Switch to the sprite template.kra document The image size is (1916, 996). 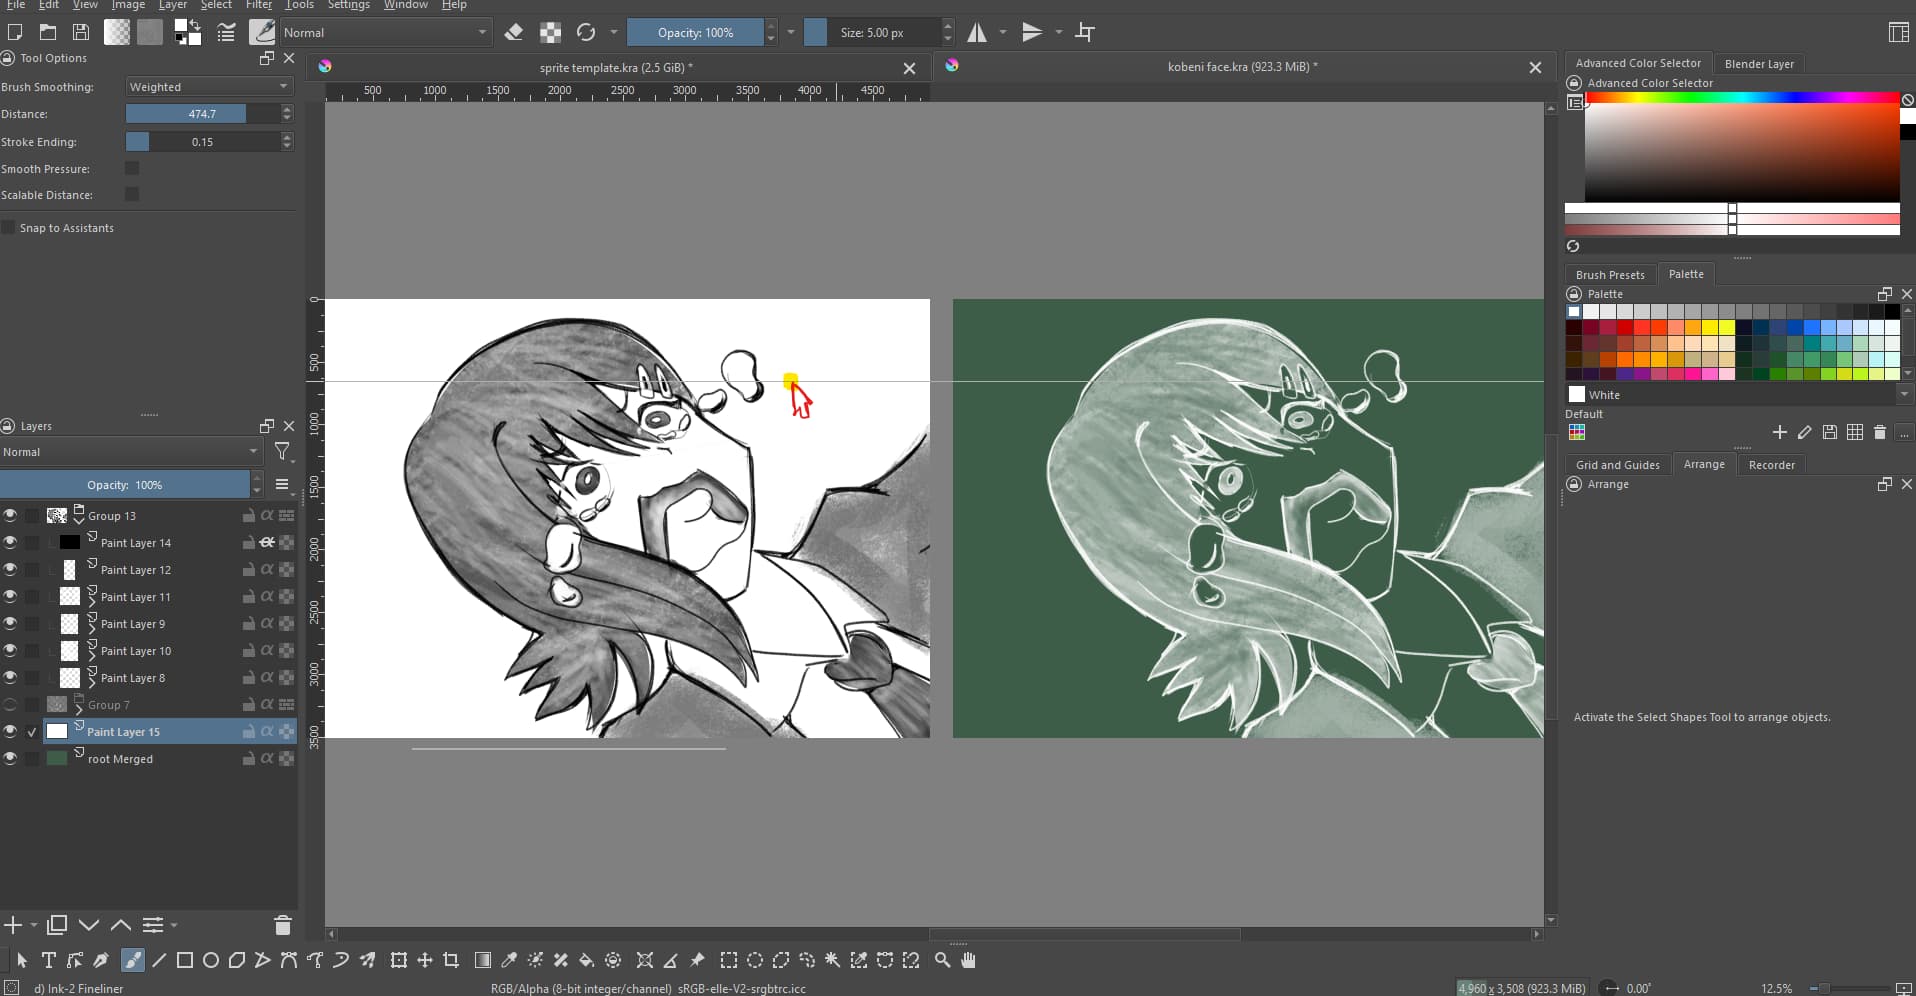click(615, 68)
